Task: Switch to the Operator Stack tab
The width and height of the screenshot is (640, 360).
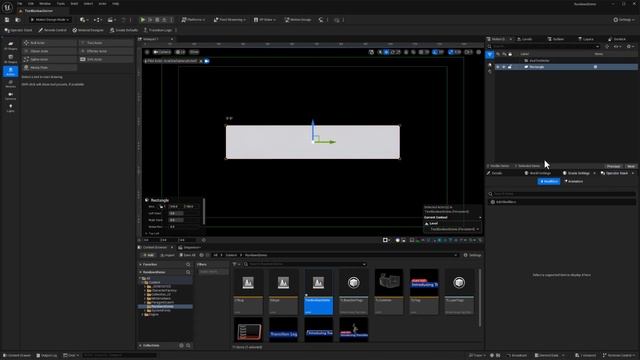Action: pos(616,173)
